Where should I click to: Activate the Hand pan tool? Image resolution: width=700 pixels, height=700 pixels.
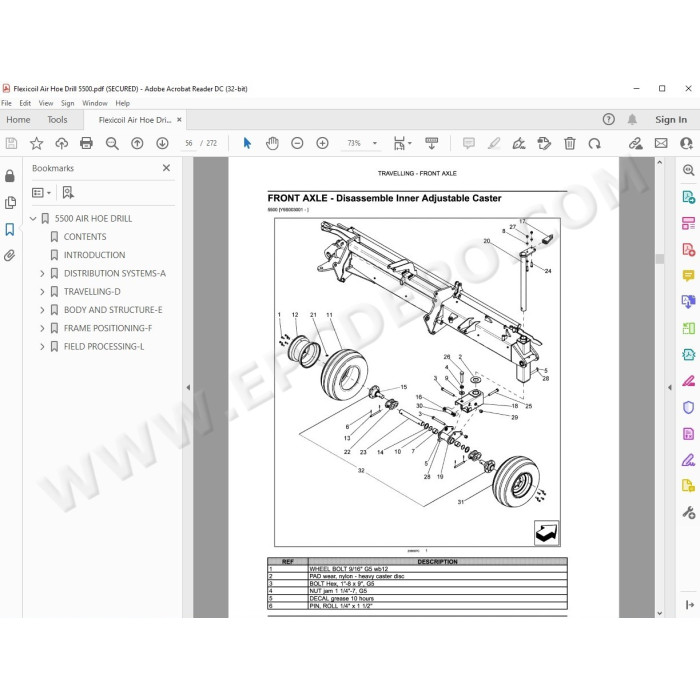pyautogui.click(x=272, y=143)
